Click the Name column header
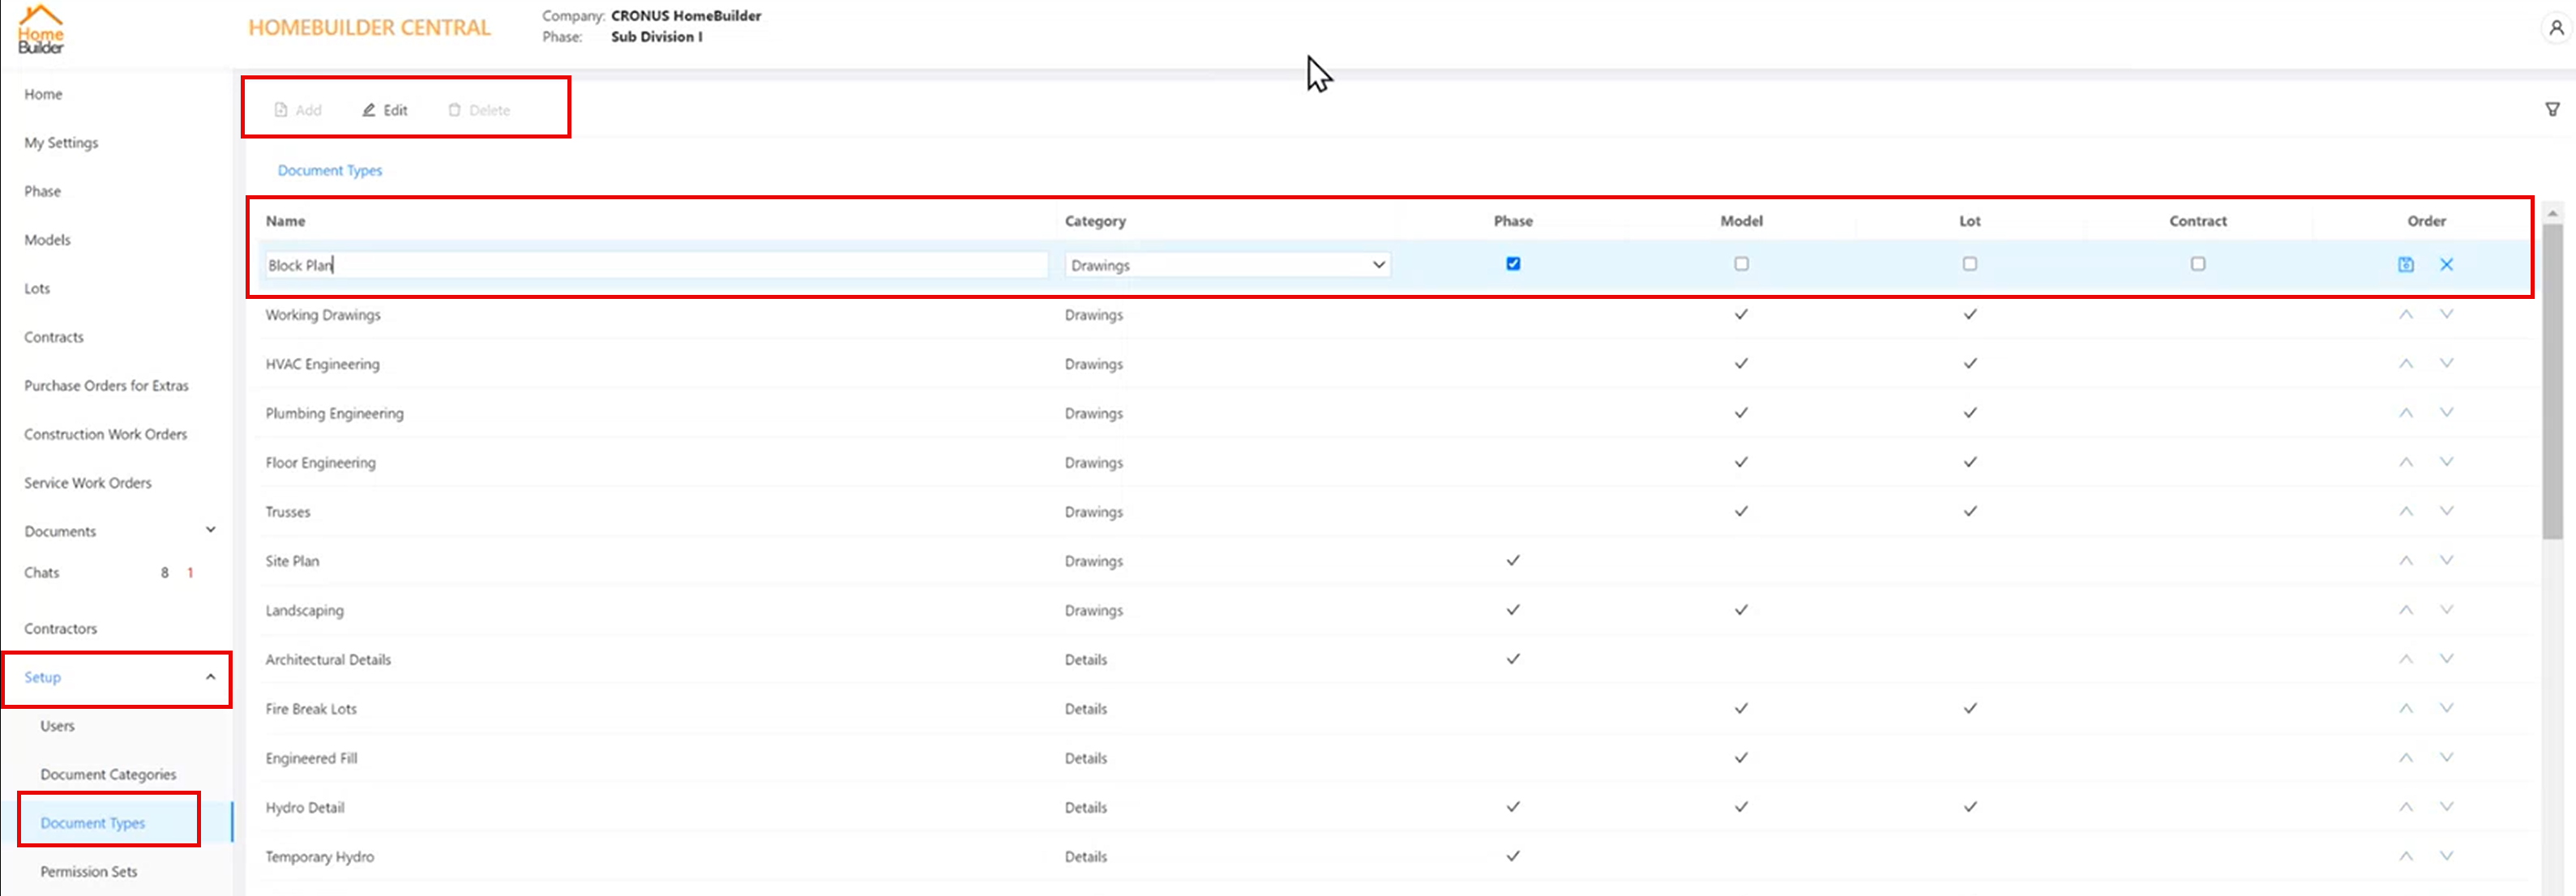The image size is (2576, 896). click(286, 221)
